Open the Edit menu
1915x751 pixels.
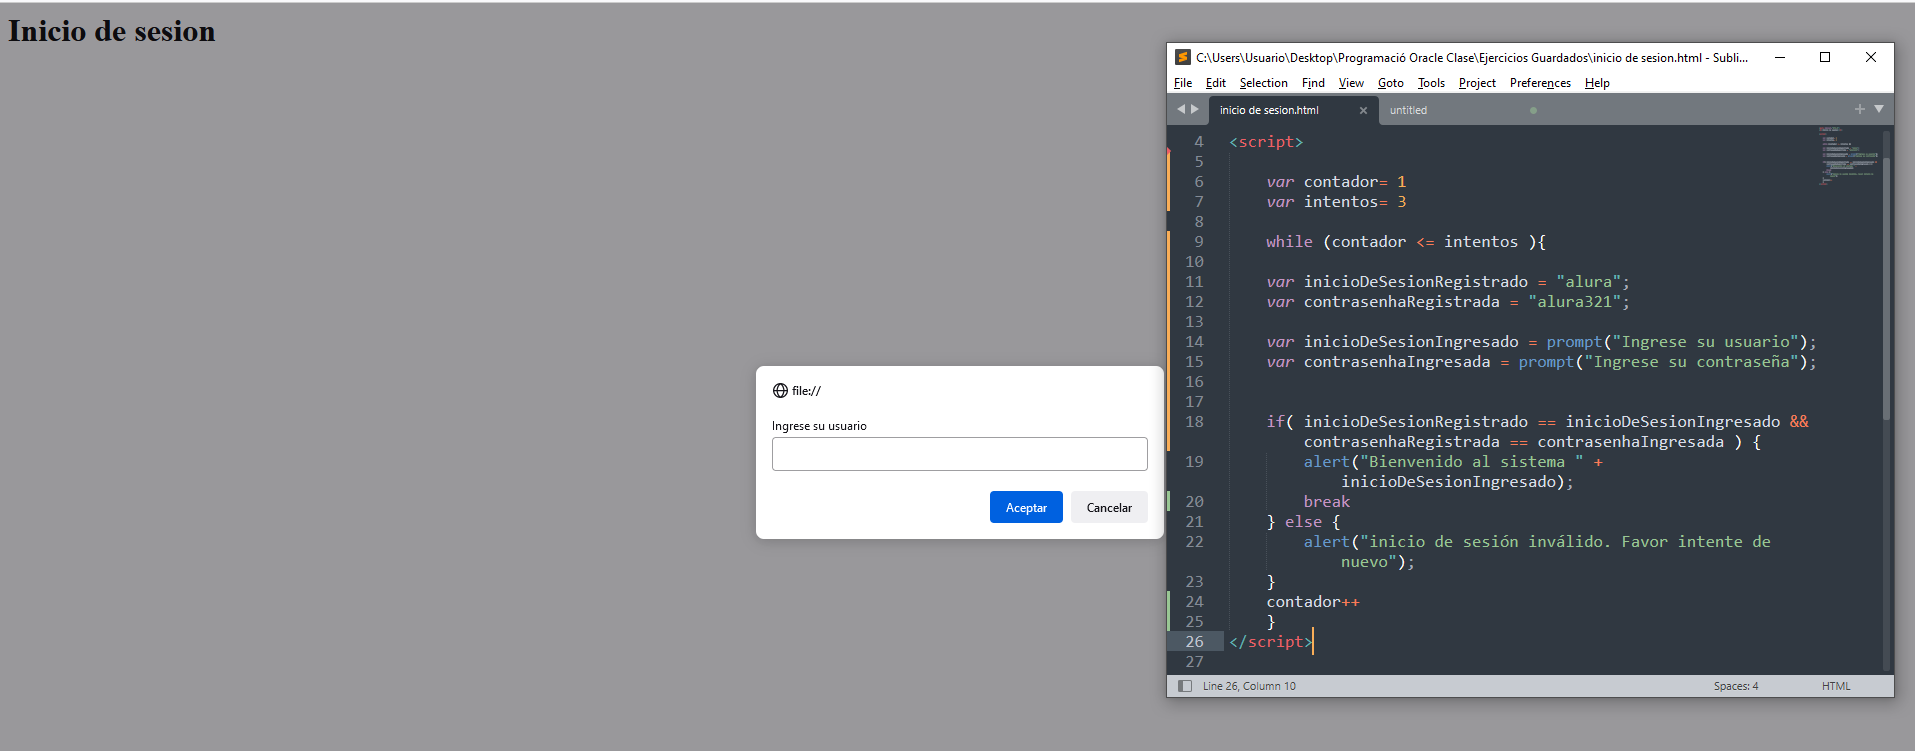(1216, 83)
